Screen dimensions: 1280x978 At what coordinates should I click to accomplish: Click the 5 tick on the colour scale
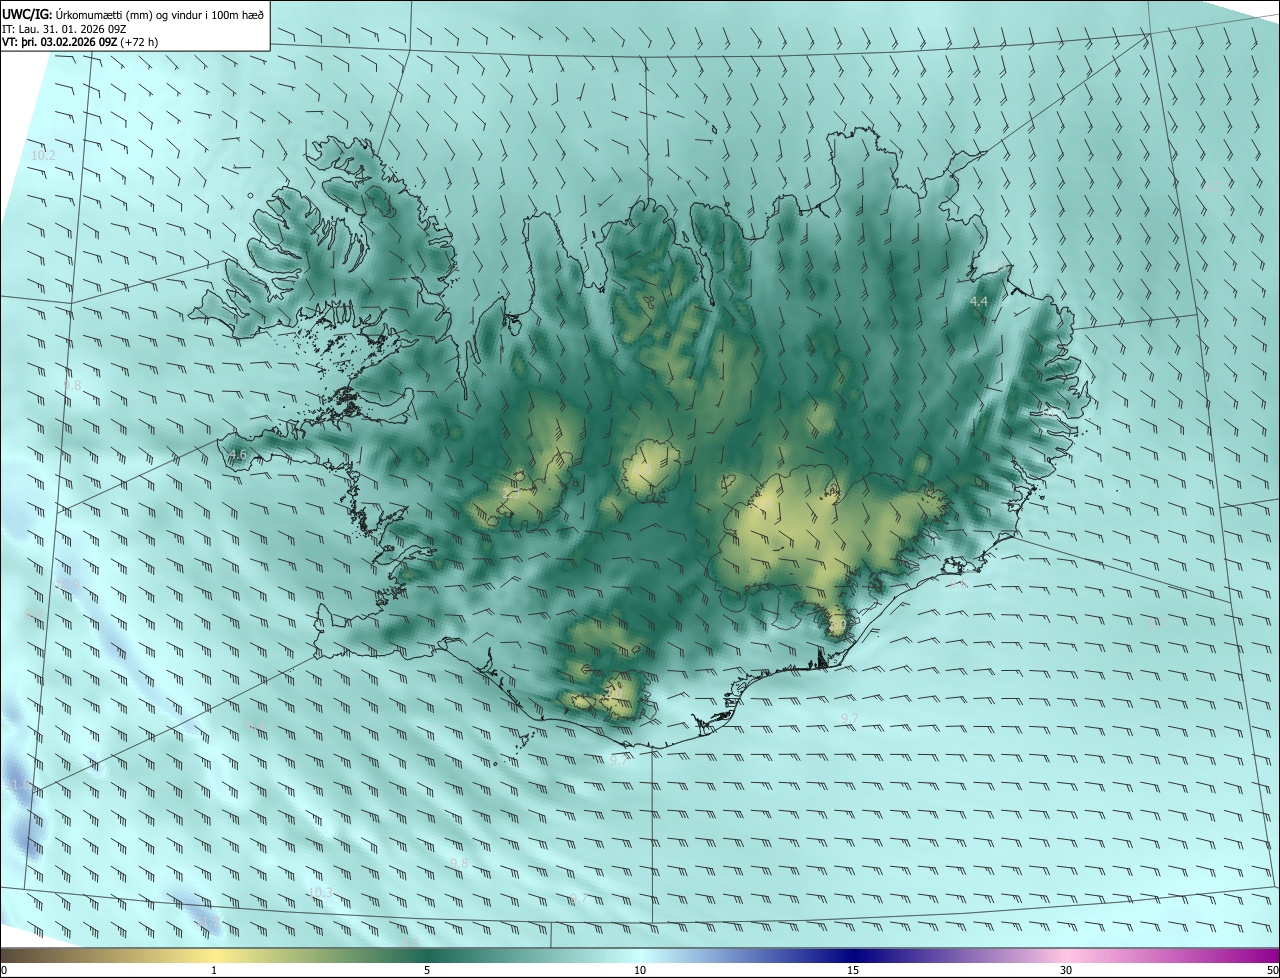[x=427, y=970]
